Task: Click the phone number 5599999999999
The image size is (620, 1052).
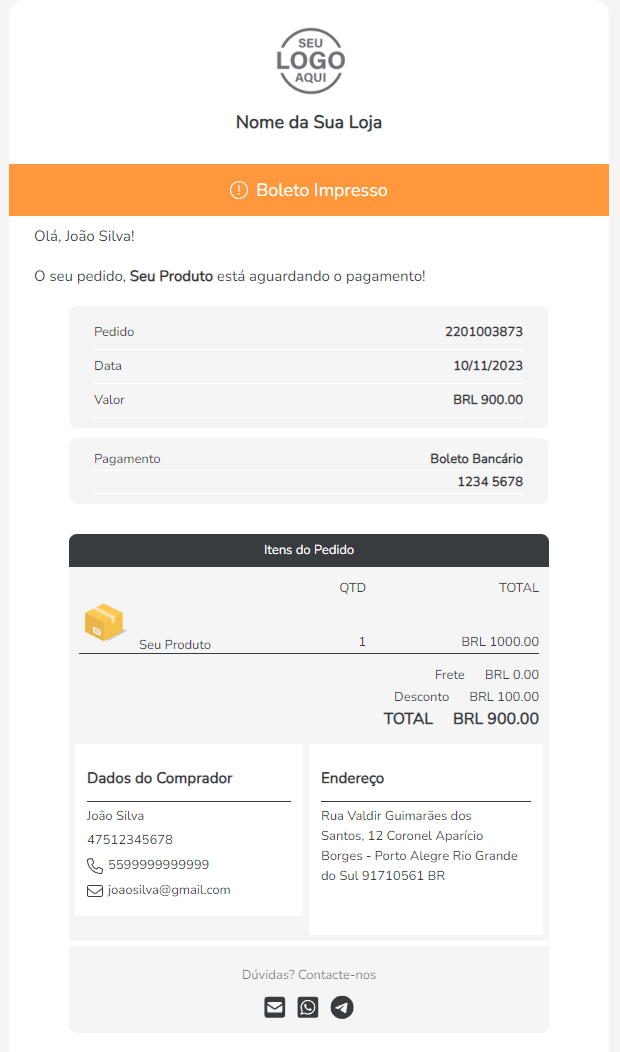Action: 158,865
